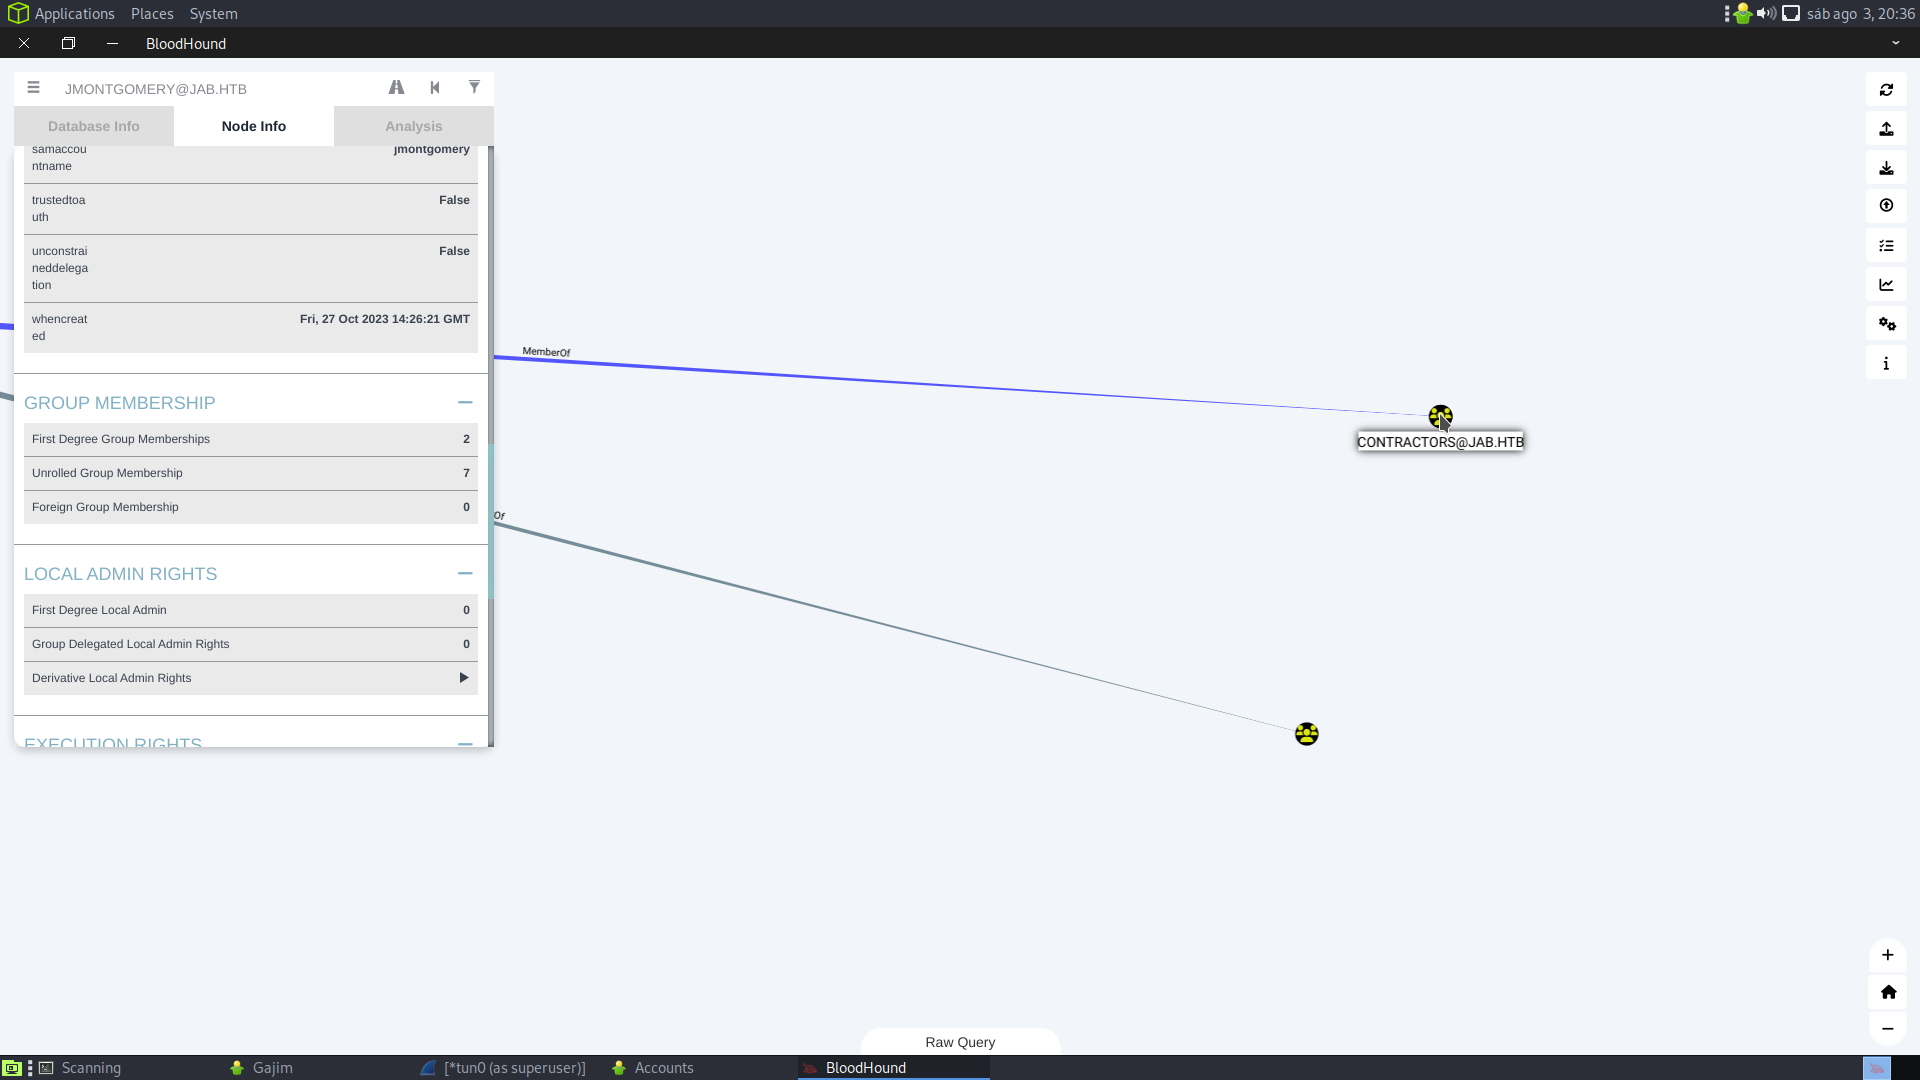
Task: Click the hamburger menu icon
Action: click(33, 87)
